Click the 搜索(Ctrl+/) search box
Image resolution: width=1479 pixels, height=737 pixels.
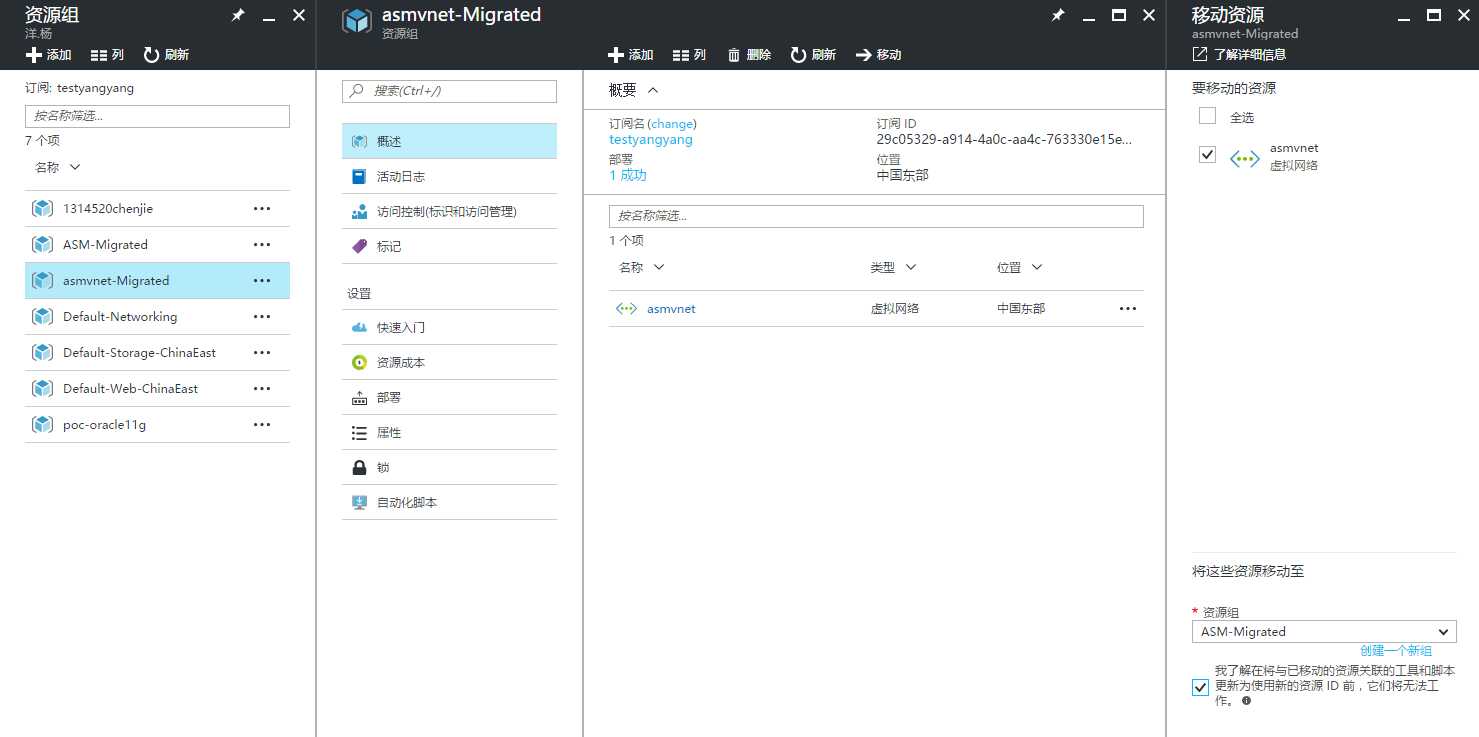pyautogui.click(x=449, y=91)
